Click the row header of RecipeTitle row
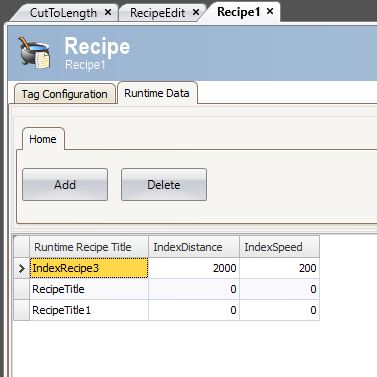Screen dimensions: 377x377 click(22, 289)
